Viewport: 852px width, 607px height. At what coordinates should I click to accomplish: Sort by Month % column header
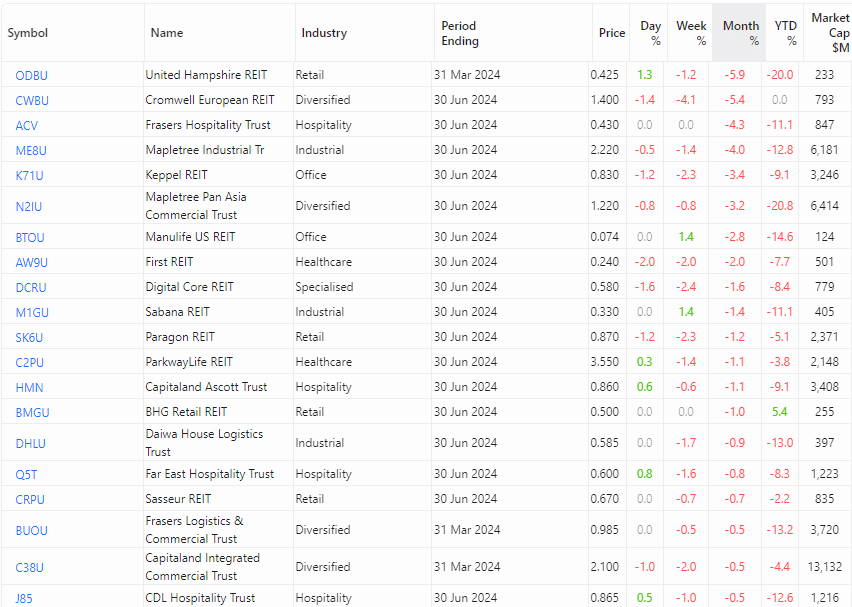[741, 33]
